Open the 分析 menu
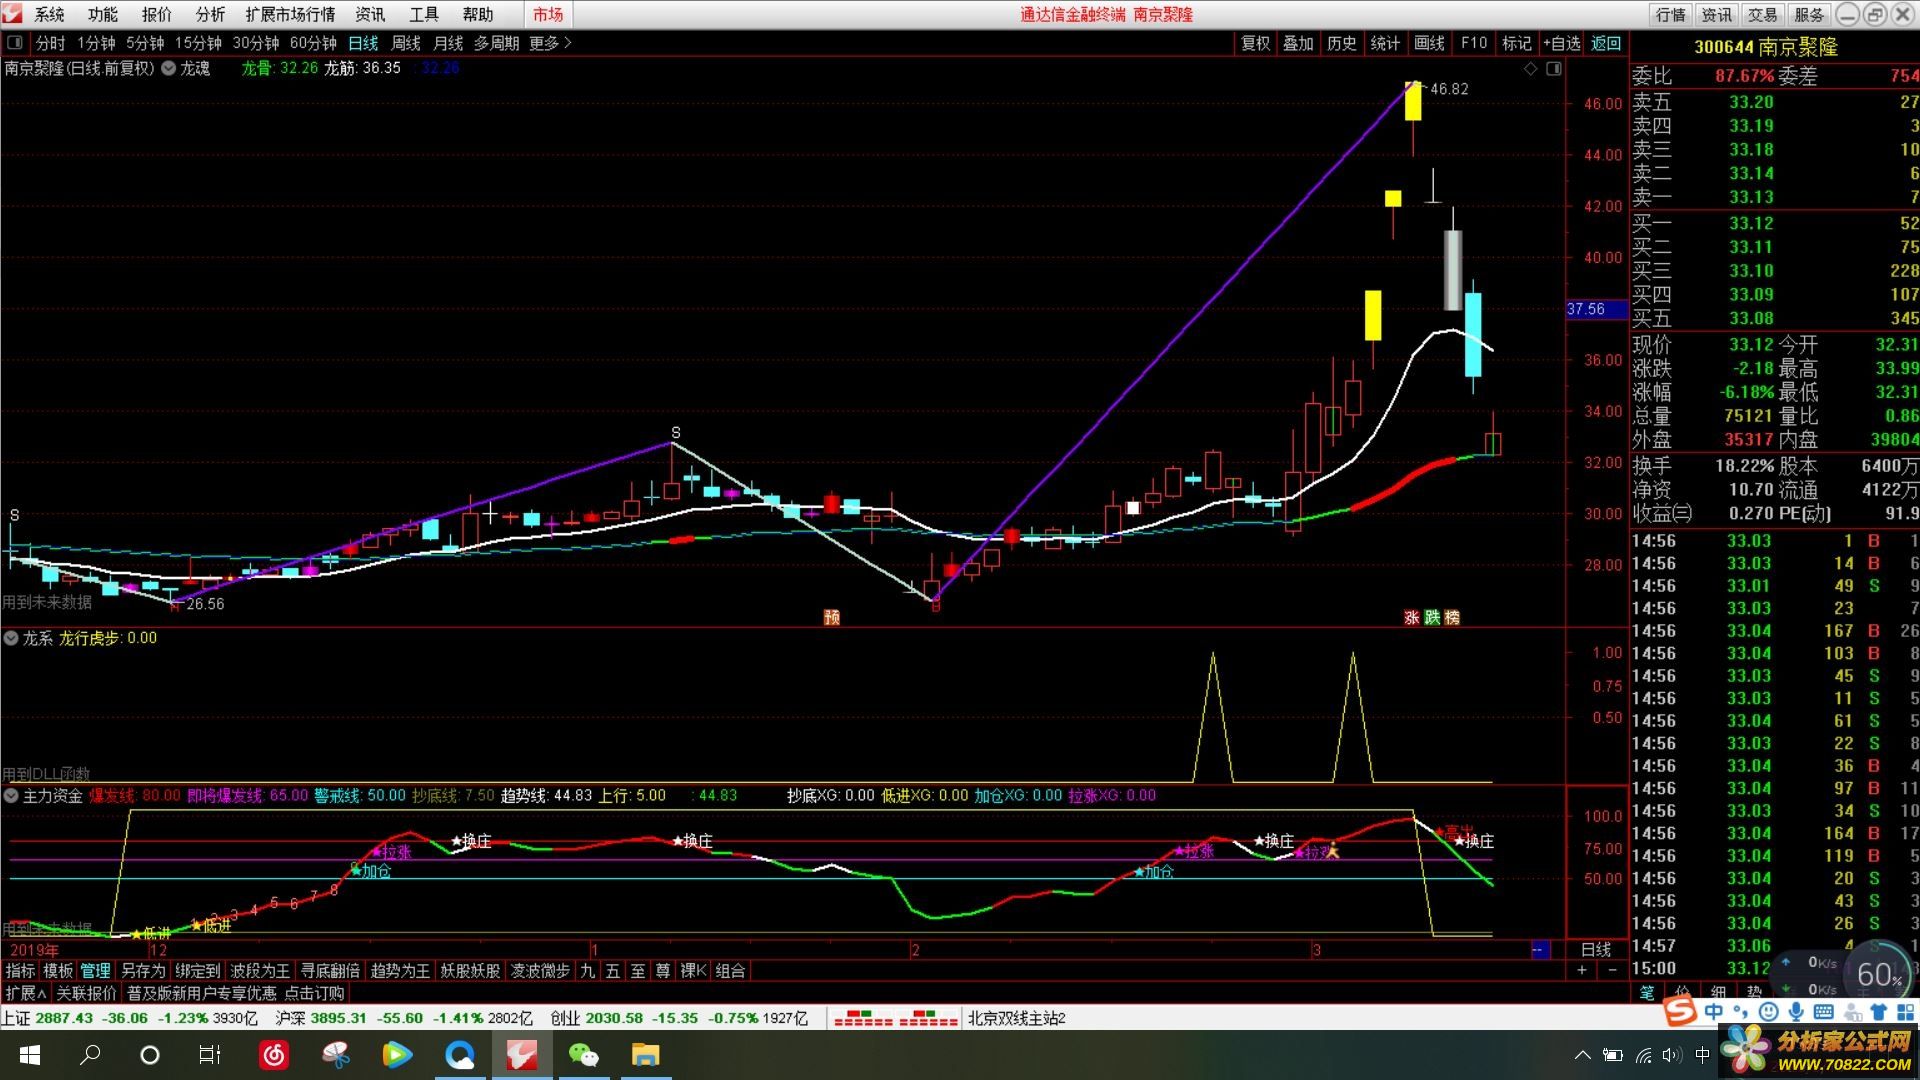Screen dimensions: 1920x1080 click(210, 15)
